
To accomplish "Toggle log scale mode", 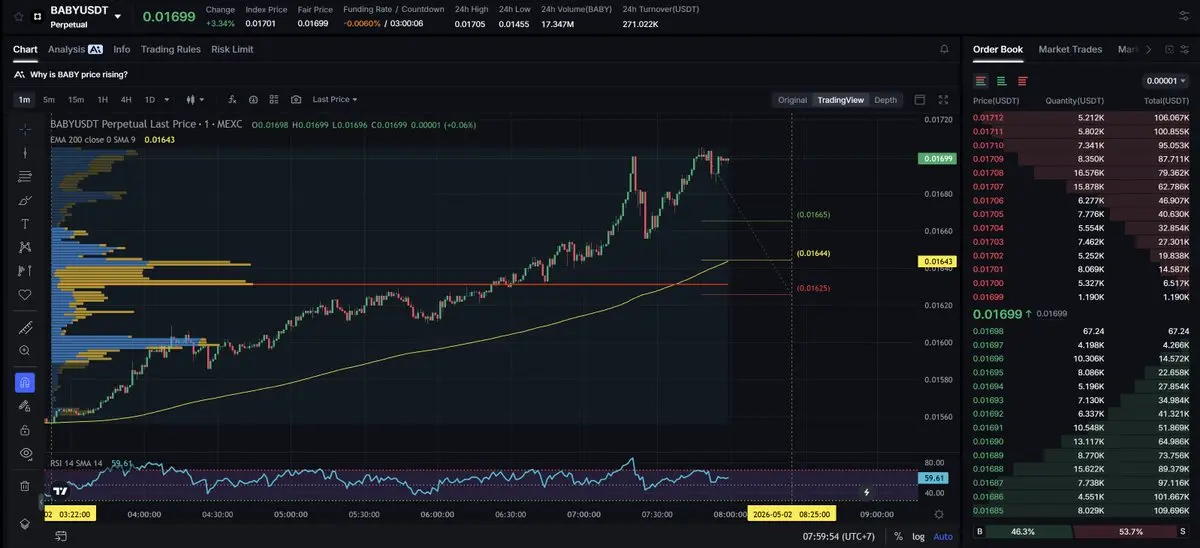I will pyautogui.click(x=918, y=536).
